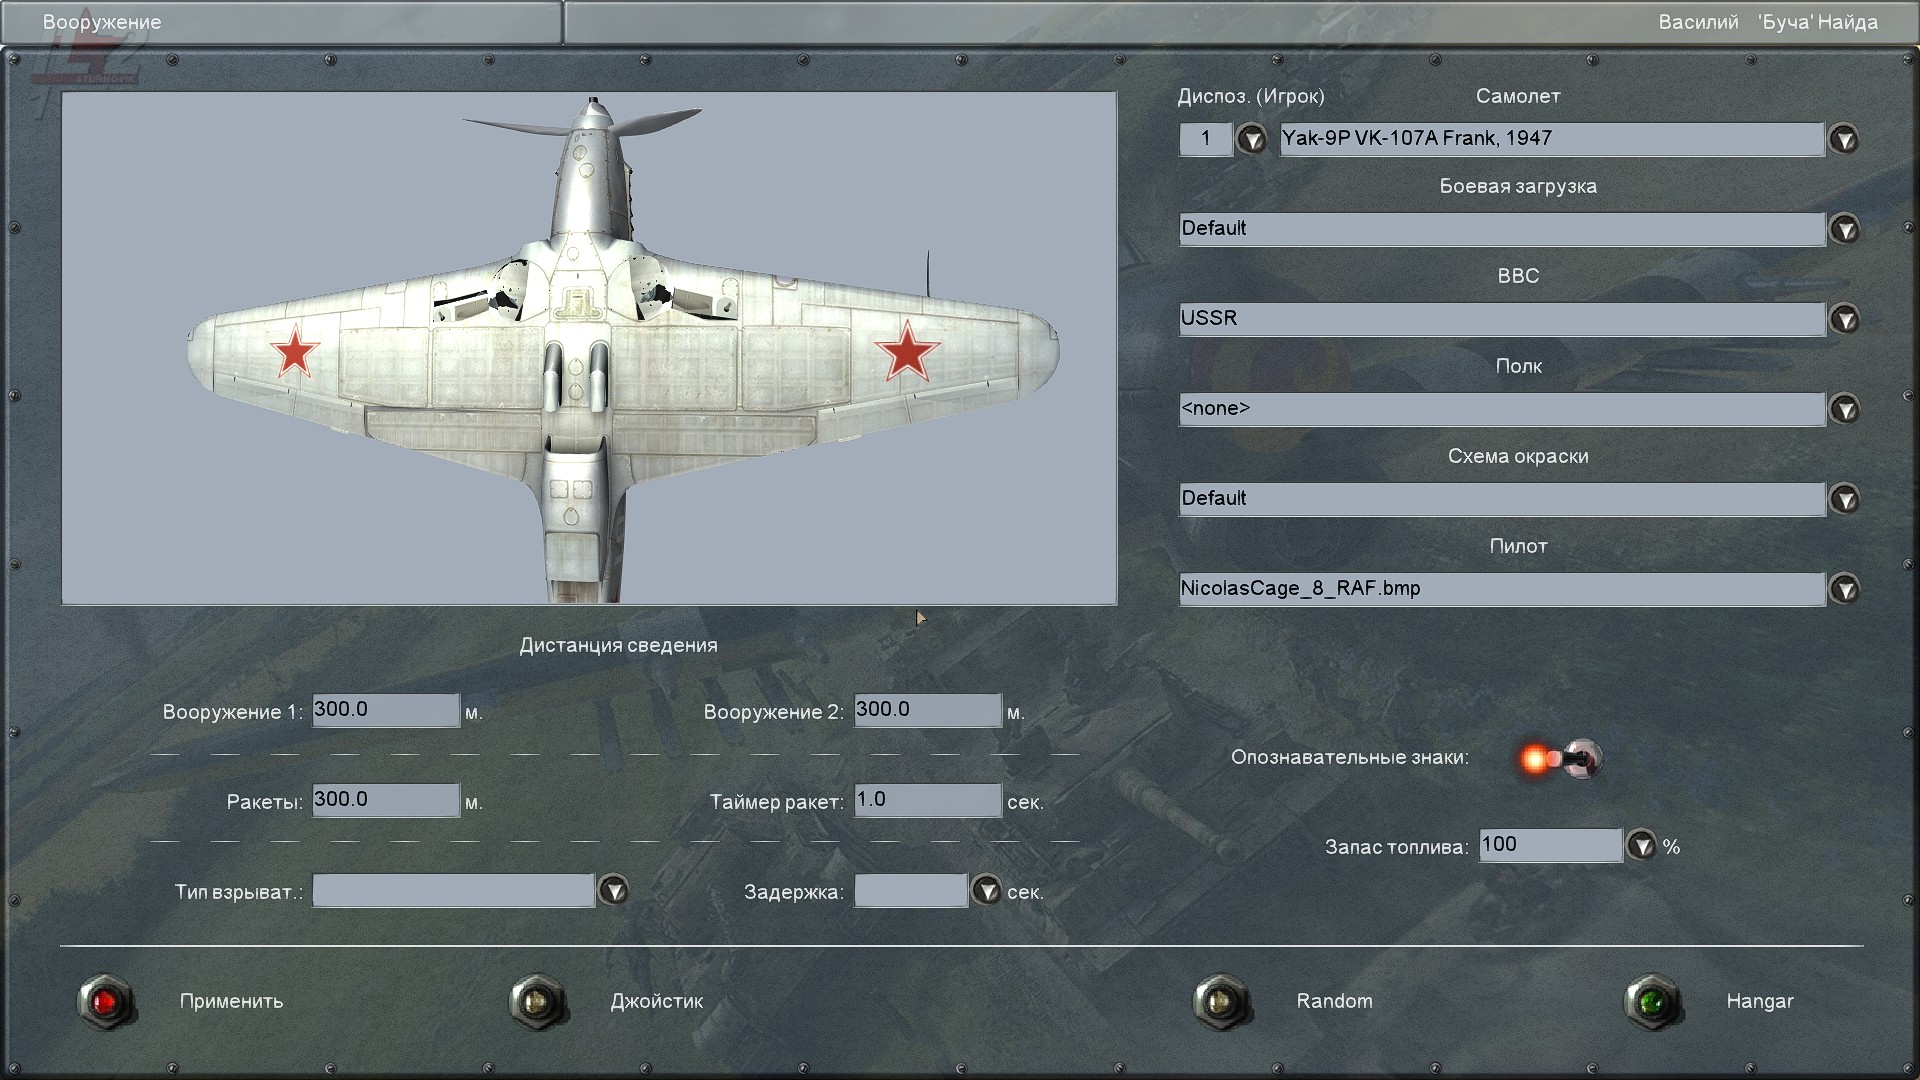Open the Диспоз. number dropdown arrow
Image resolution: width=1920 pixels, height=1080 pixels.
click(x=1251, y=139)
